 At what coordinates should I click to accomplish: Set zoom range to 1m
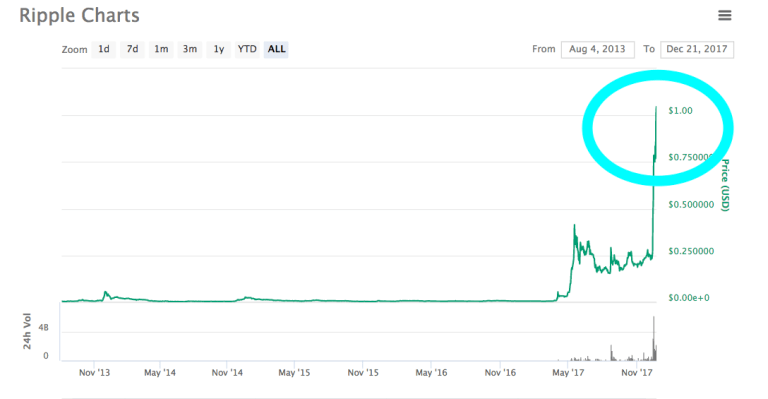pyautogui.click(x=161, y=49)
